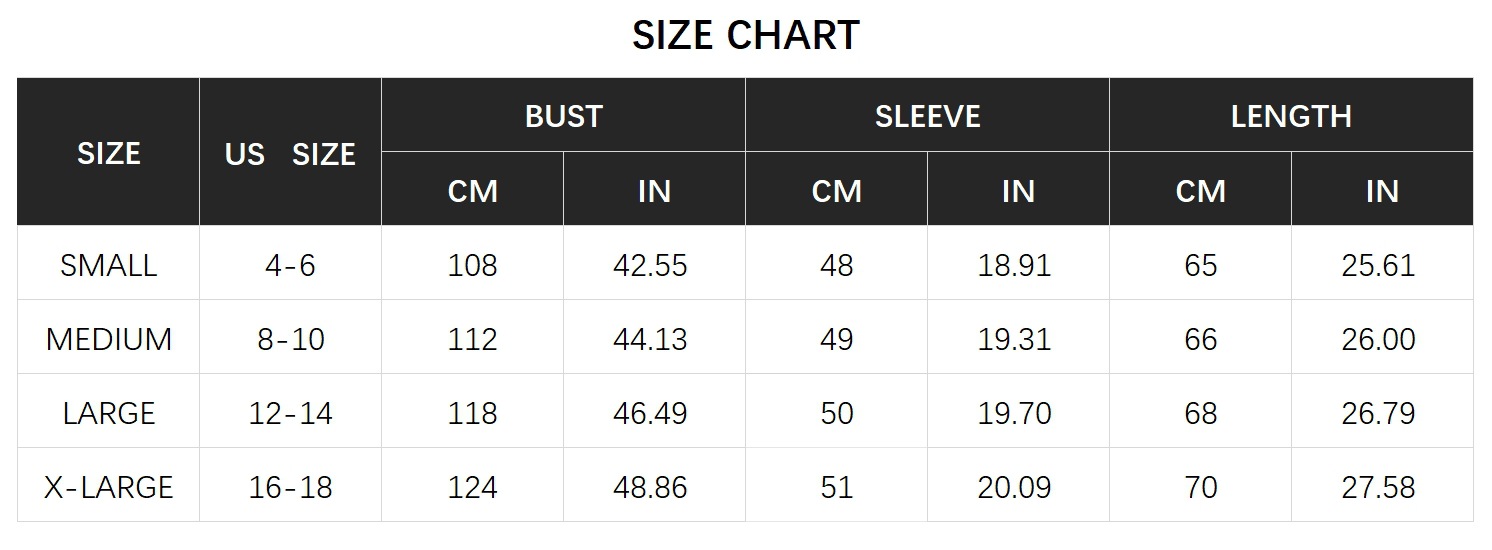The image size is (1492, 550).
Task: Click the 4-6 US size cell
Action: coord(290,265)
